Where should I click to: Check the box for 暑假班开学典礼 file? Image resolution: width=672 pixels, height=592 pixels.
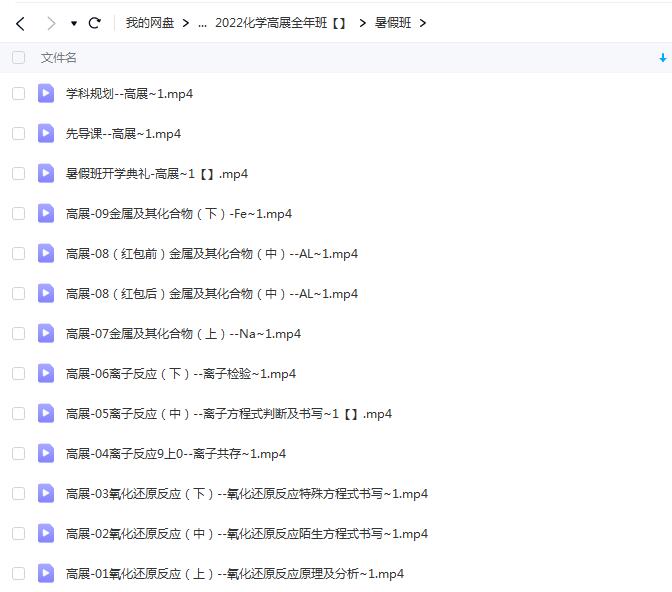[18, 173]
